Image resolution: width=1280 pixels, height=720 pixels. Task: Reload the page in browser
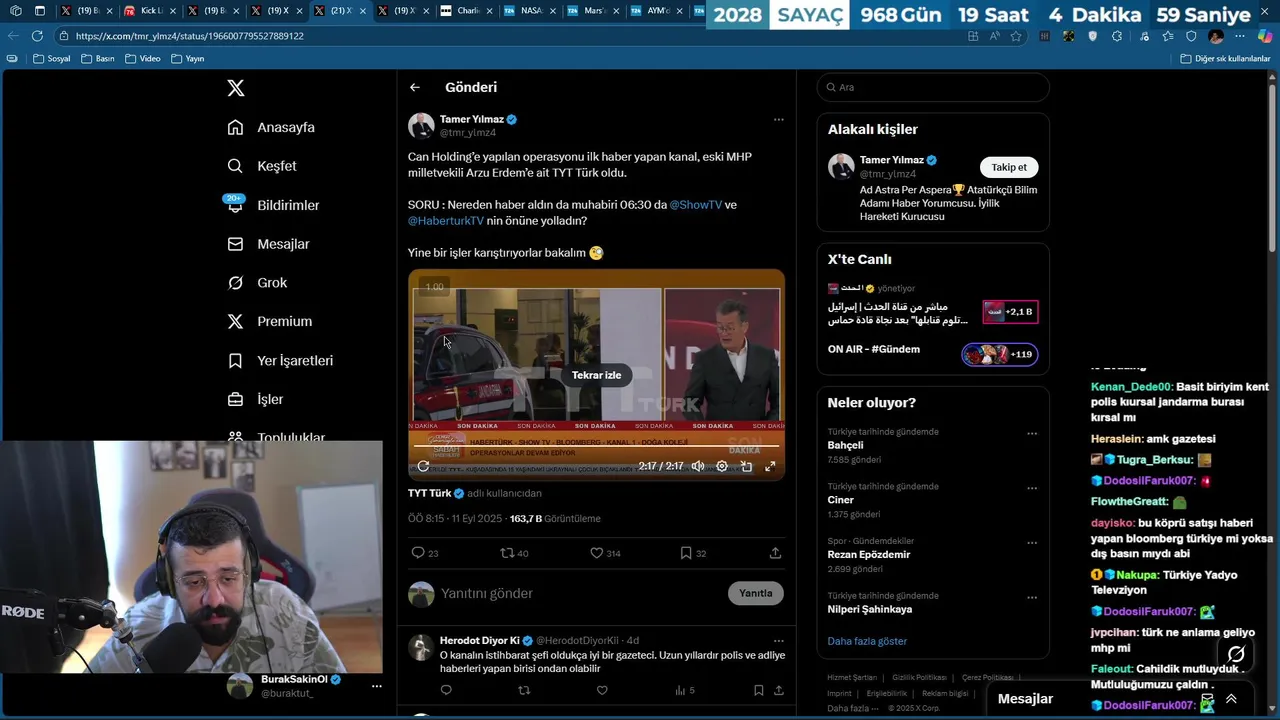37,35
